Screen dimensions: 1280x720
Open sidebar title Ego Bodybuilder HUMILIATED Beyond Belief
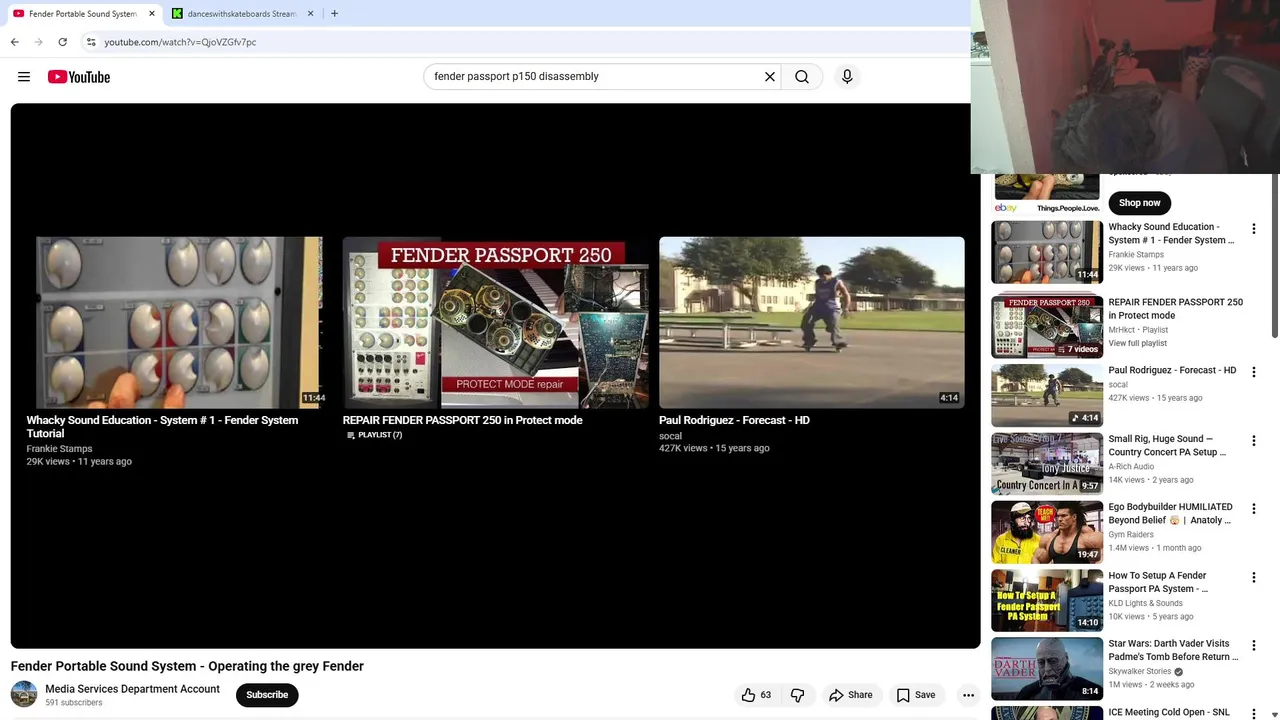click(x=1170, y=514)
